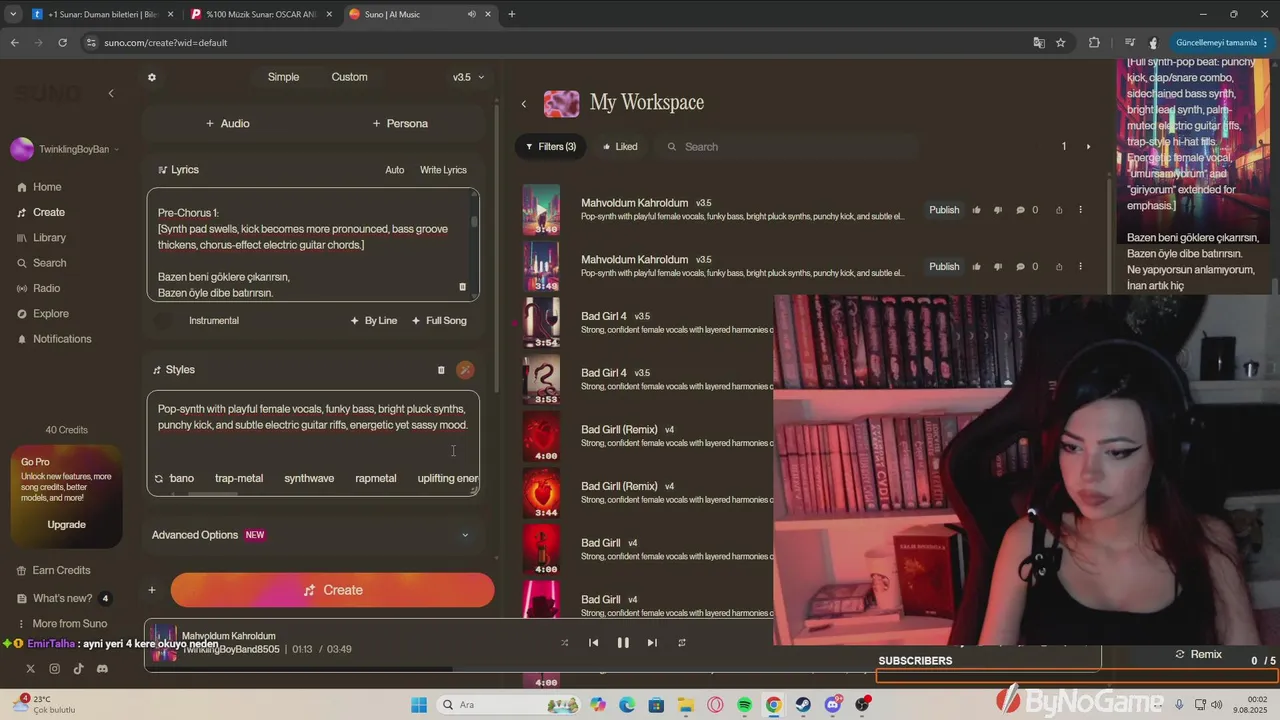Click the plus icon beside Create

(152, 590)
